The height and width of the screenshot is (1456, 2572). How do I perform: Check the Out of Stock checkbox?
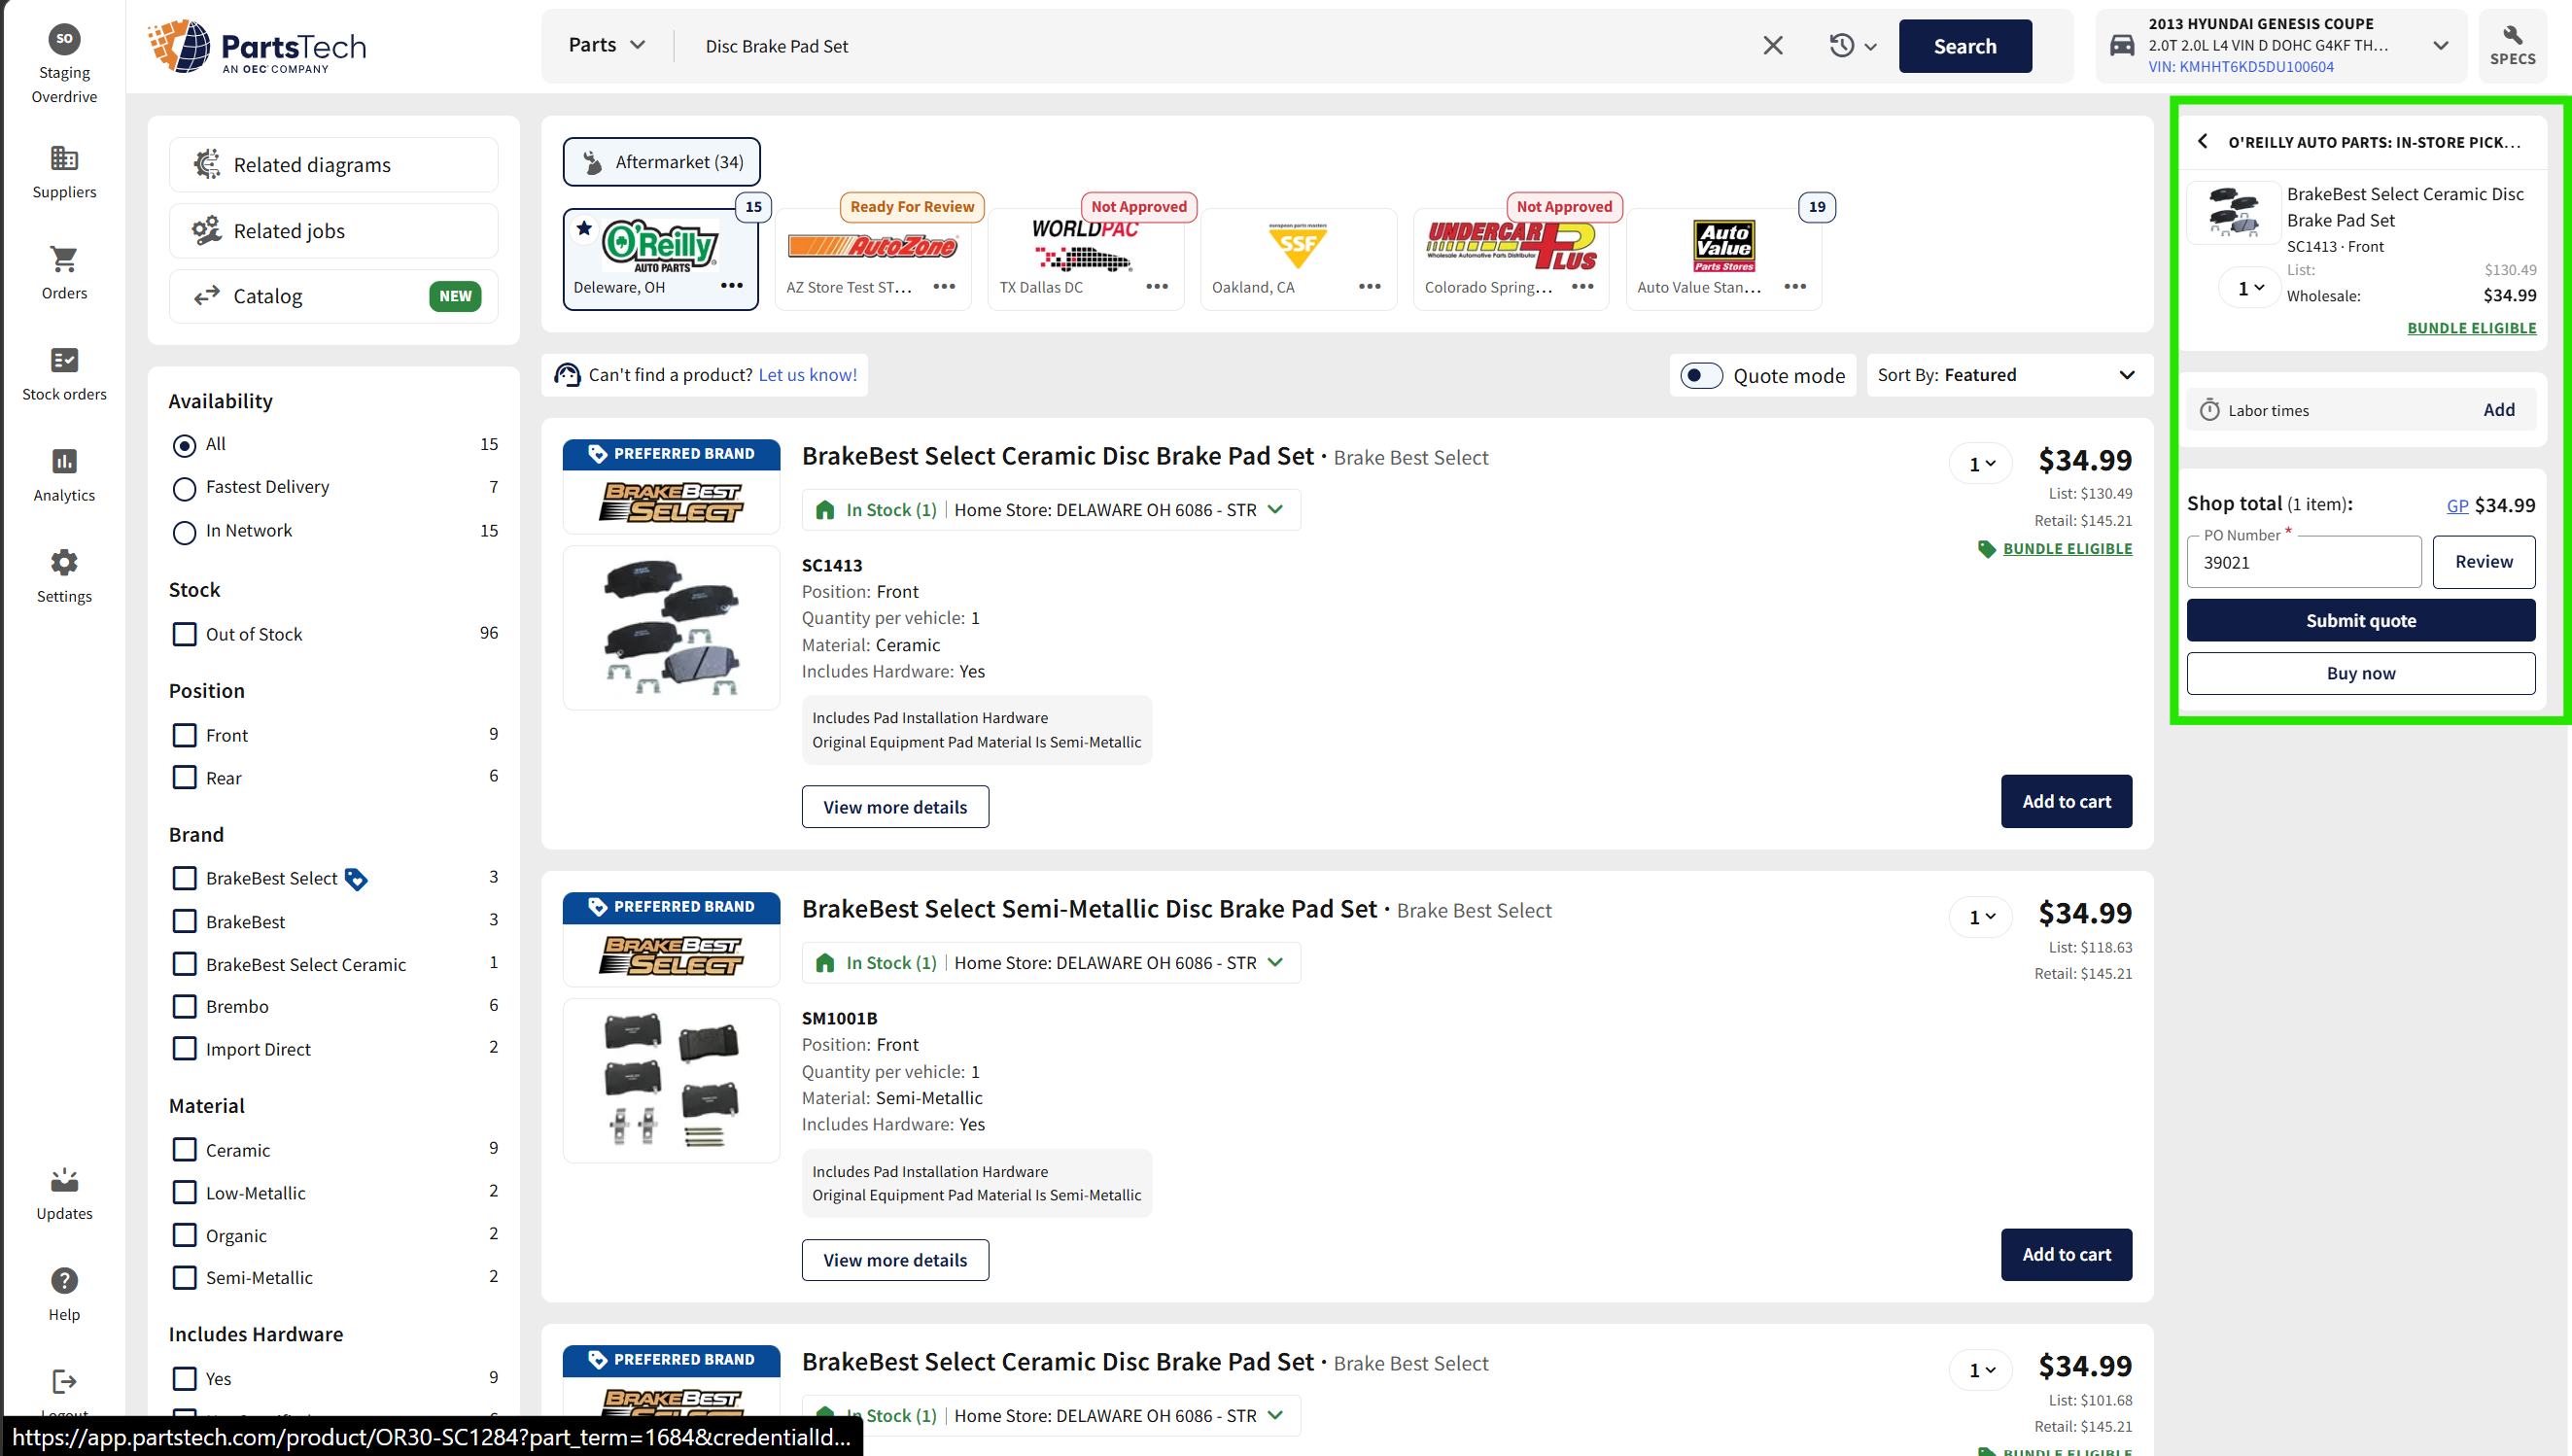pyautogui.click(x=184, y=634)
